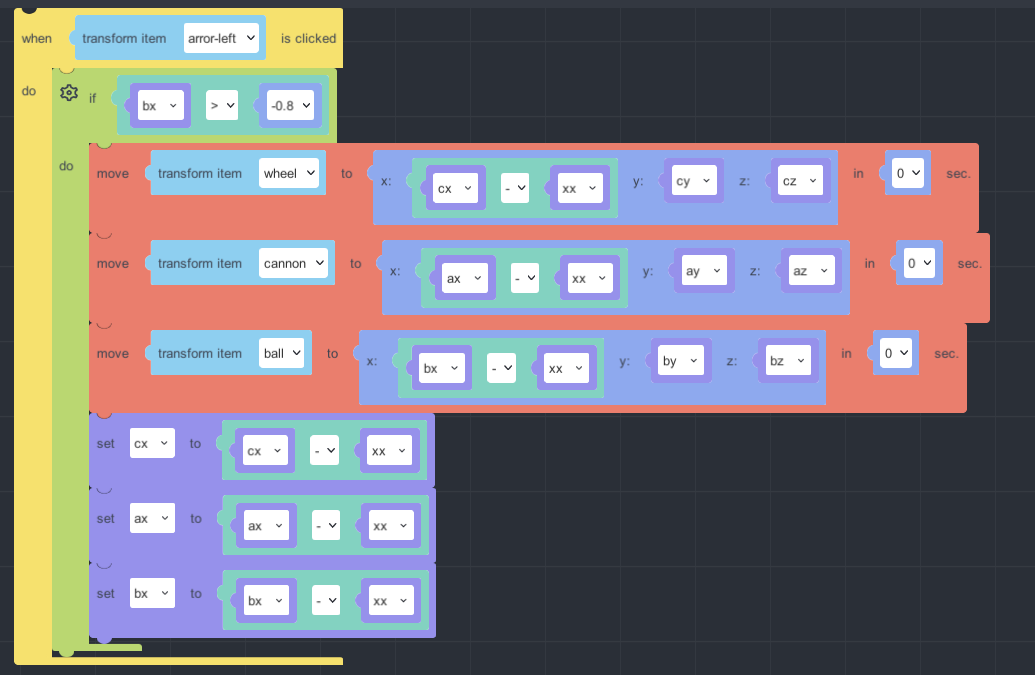Select the yellow 'when' event block label

click(37, 39)
